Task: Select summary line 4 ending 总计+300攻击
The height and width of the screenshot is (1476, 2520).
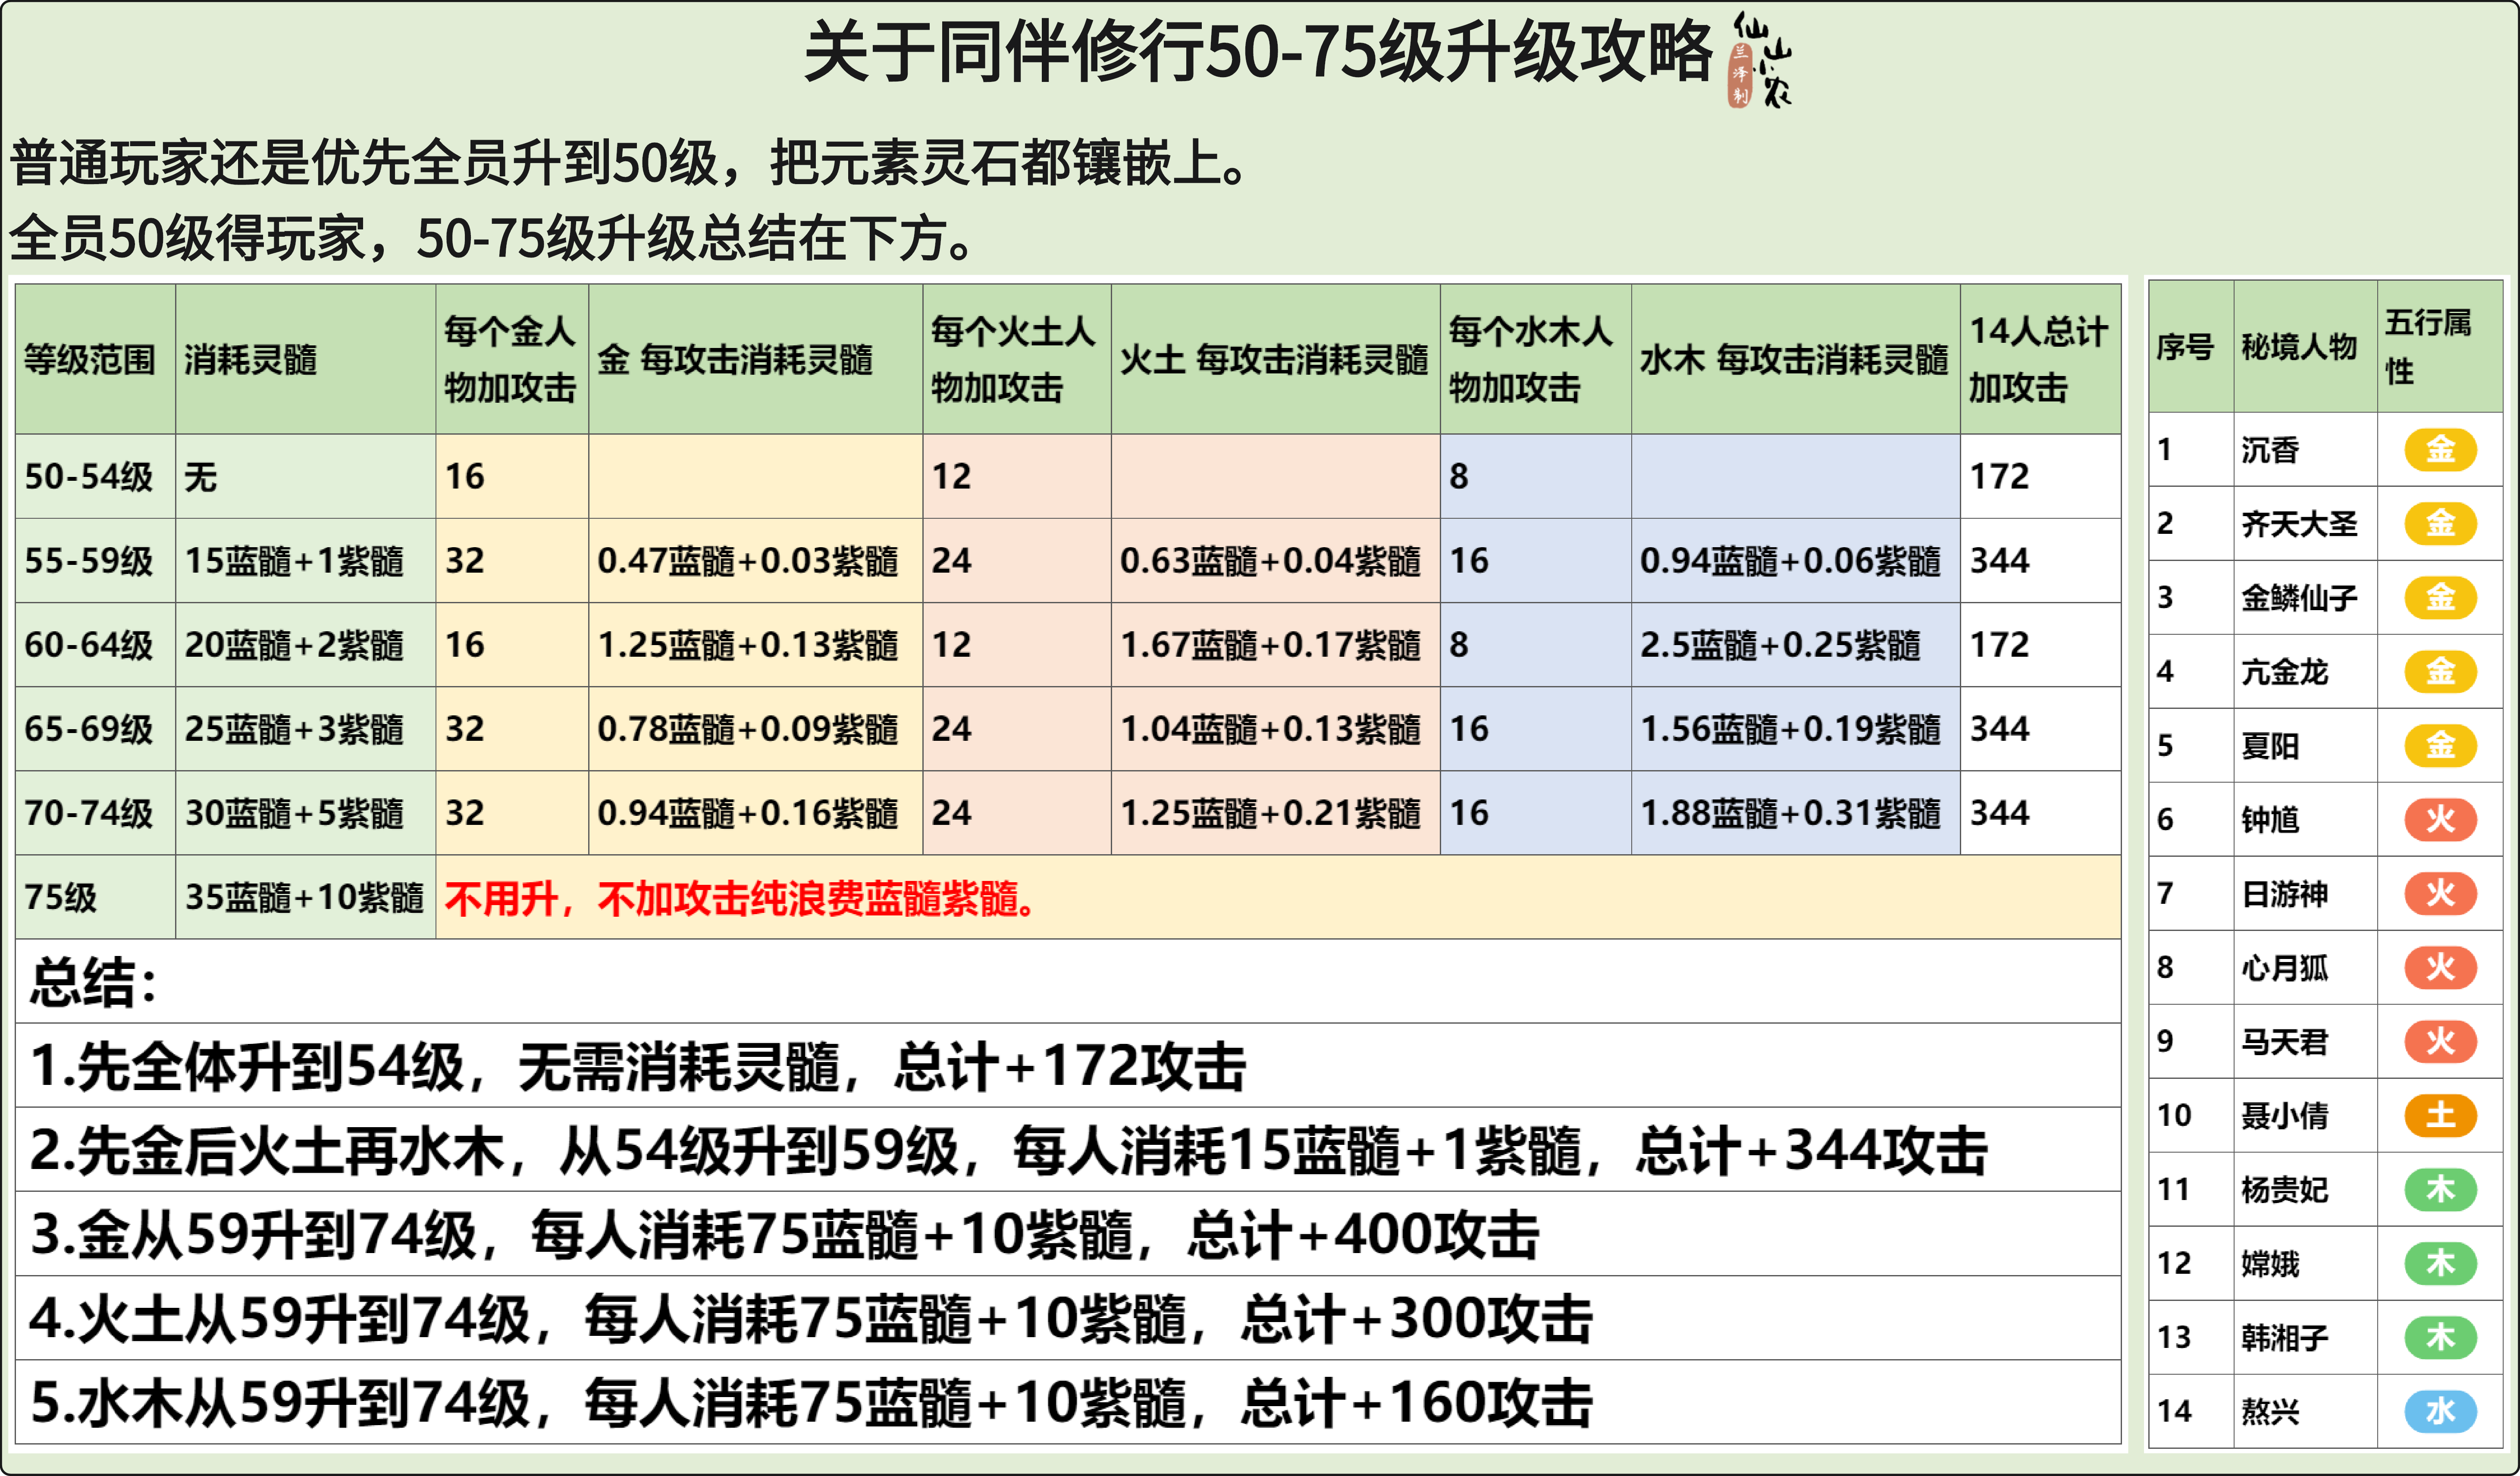Action: [811, 1318]
